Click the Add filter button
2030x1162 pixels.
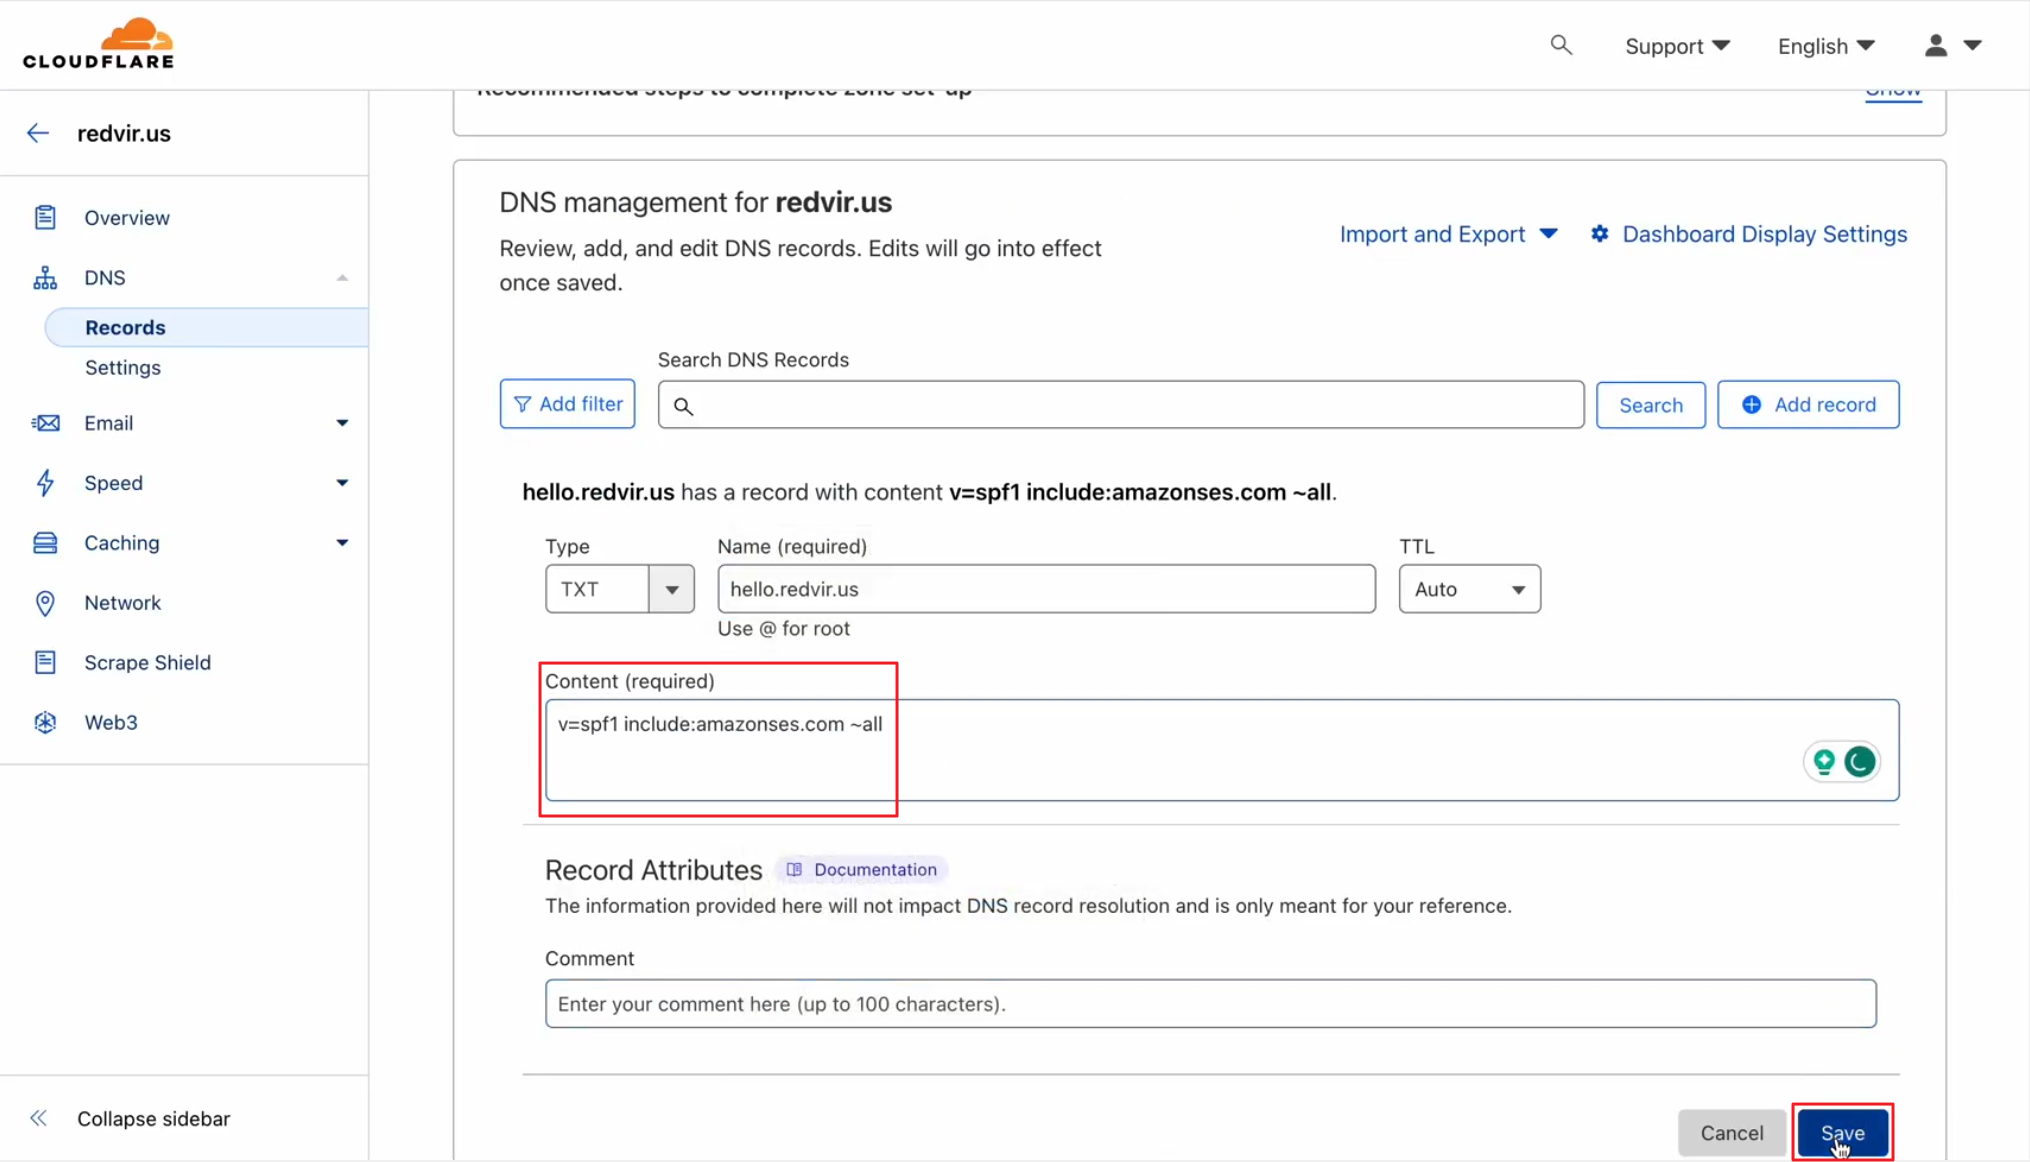(x=567, y=404)
